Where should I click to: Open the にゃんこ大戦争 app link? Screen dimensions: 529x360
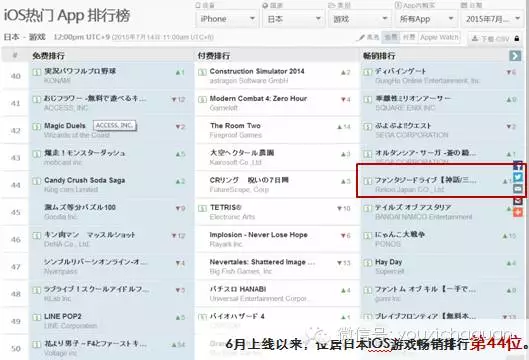click(x=400, y=234)
